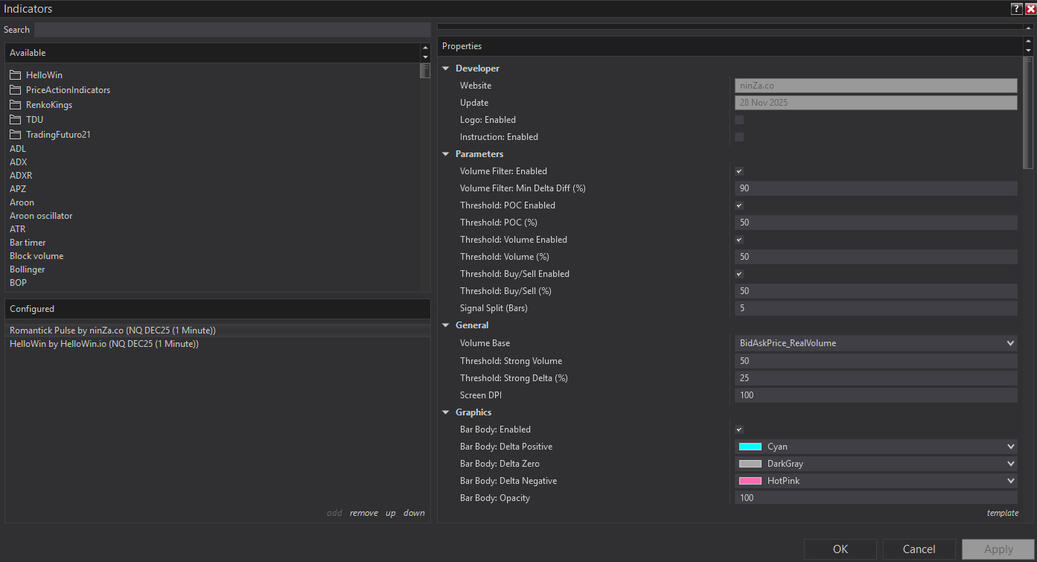Disable the Volume Filter Enabled checkbox

point(739,172)
